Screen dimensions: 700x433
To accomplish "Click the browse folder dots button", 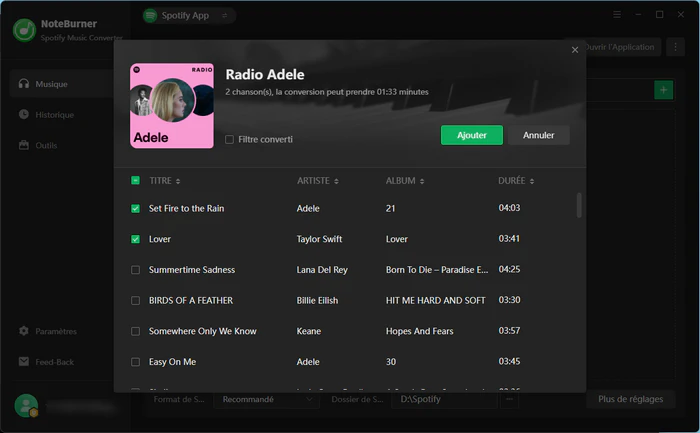I will 509,400.
